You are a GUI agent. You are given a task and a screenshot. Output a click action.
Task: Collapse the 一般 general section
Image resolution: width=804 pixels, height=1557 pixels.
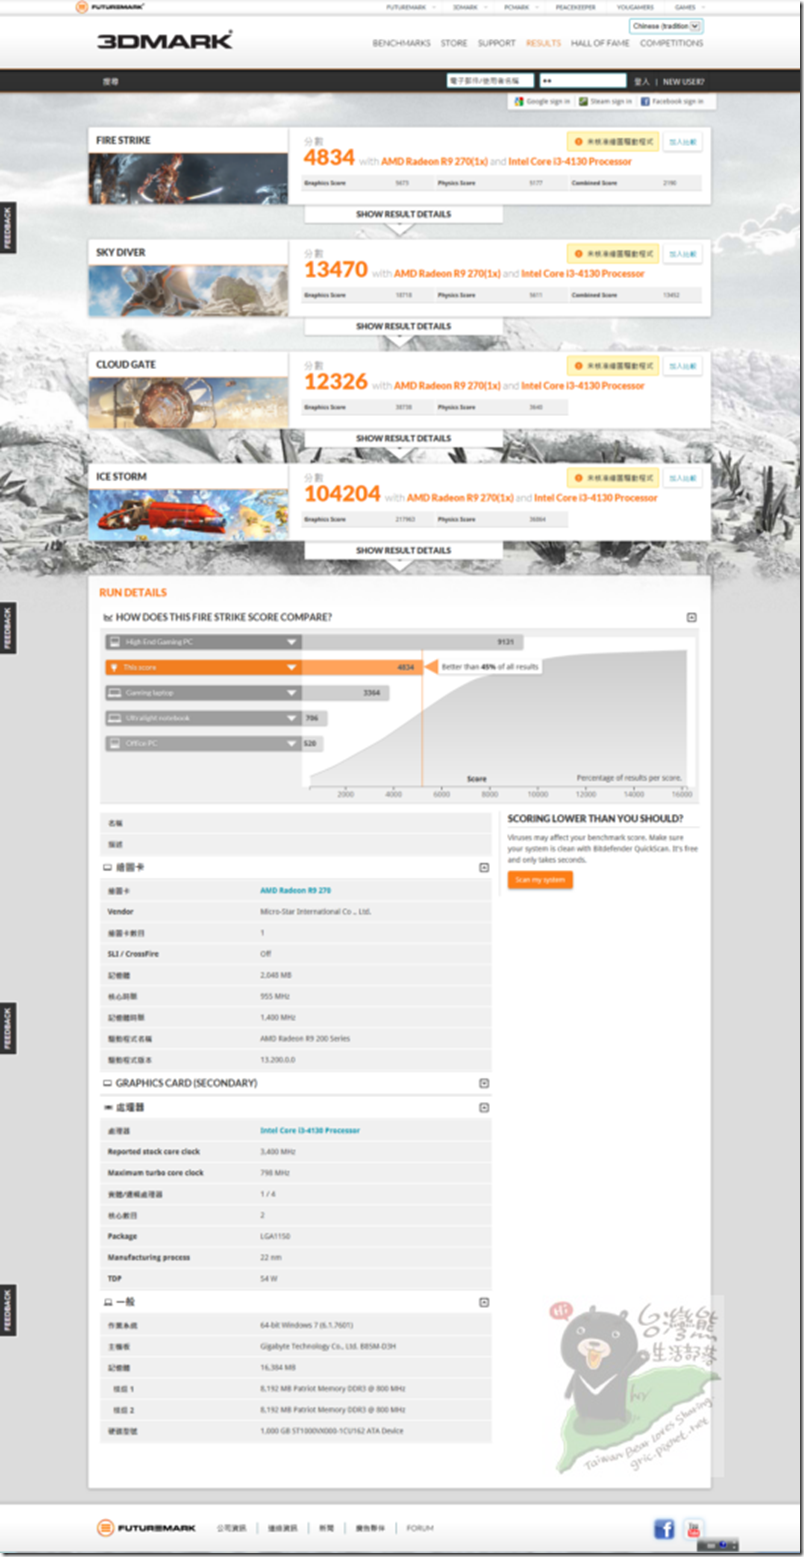point(484,1303)
